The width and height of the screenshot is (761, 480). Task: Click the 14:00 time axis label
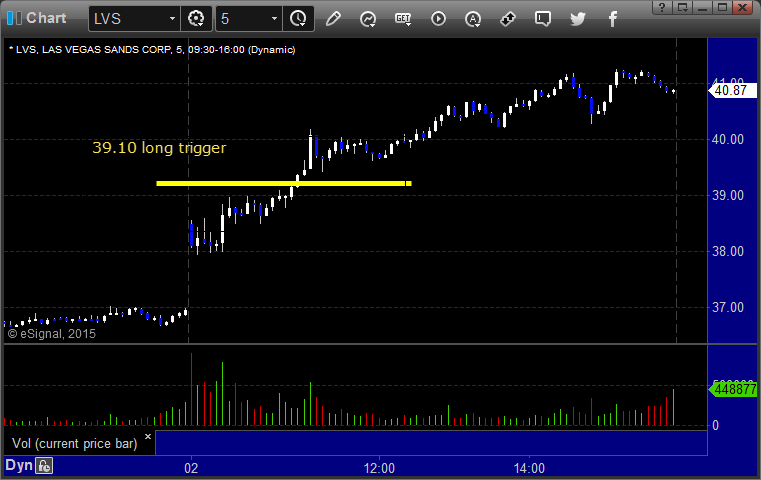pyautogui.click(x=529, y=468)
